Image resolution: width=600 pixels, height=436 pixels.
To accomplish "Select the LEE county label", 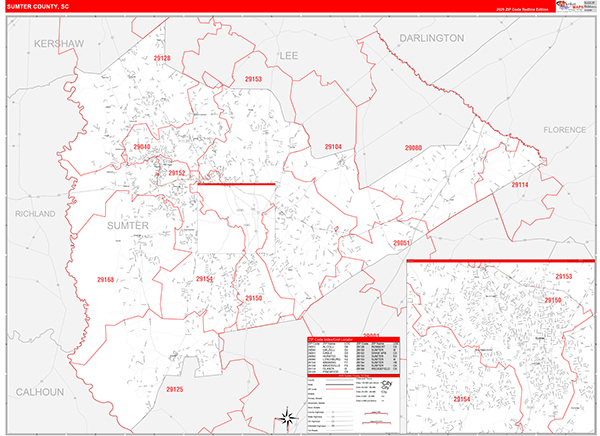I will [x=289, y=56].
